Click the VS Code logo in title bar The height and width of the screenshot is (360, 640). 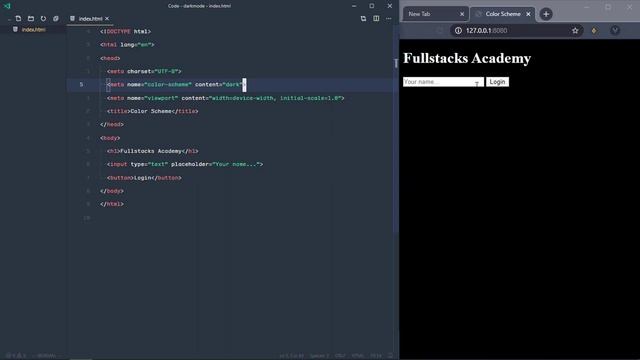pos(7,6)
